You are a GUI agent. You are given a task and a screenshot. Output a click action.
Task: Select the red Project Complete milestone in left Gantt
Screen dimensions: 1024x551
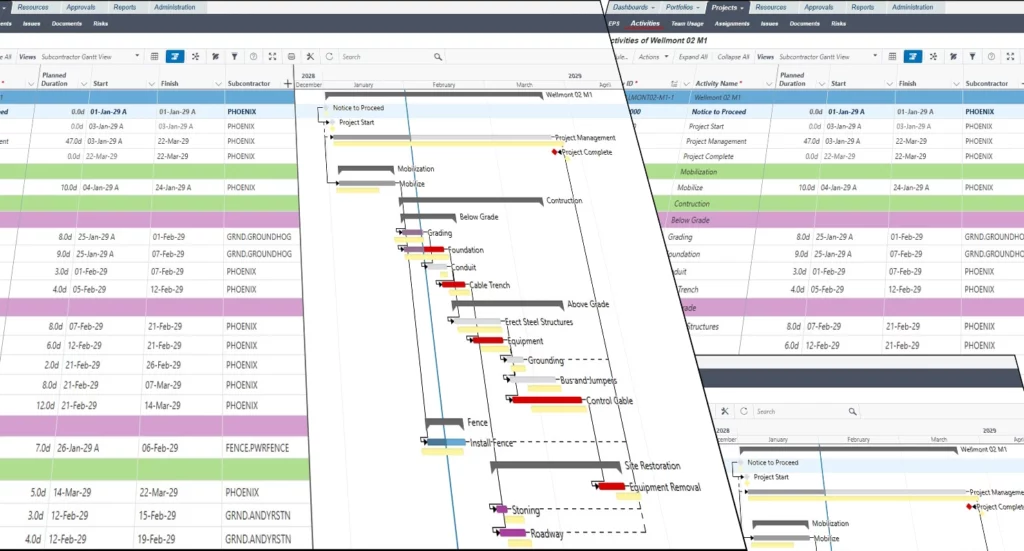[555, 152]
